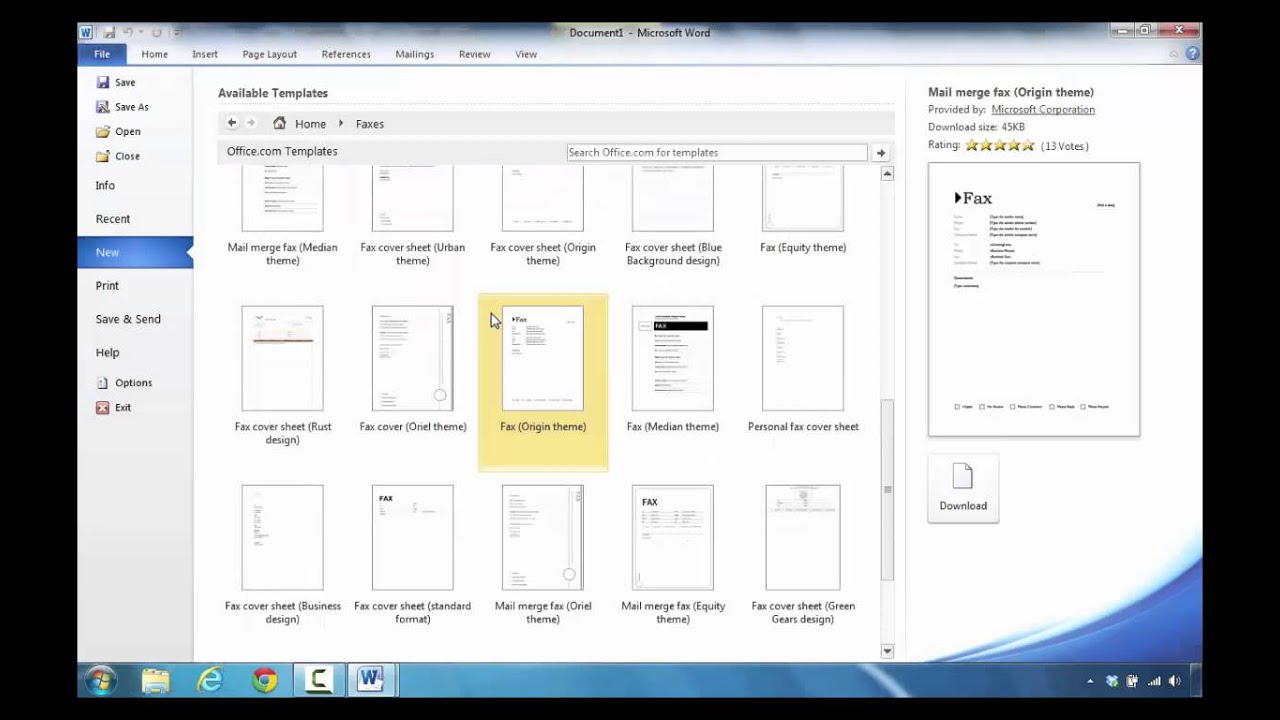Open Word Options
This screenshot has height=720, width=1280.
pyautogui.click(x=125, y=383)
